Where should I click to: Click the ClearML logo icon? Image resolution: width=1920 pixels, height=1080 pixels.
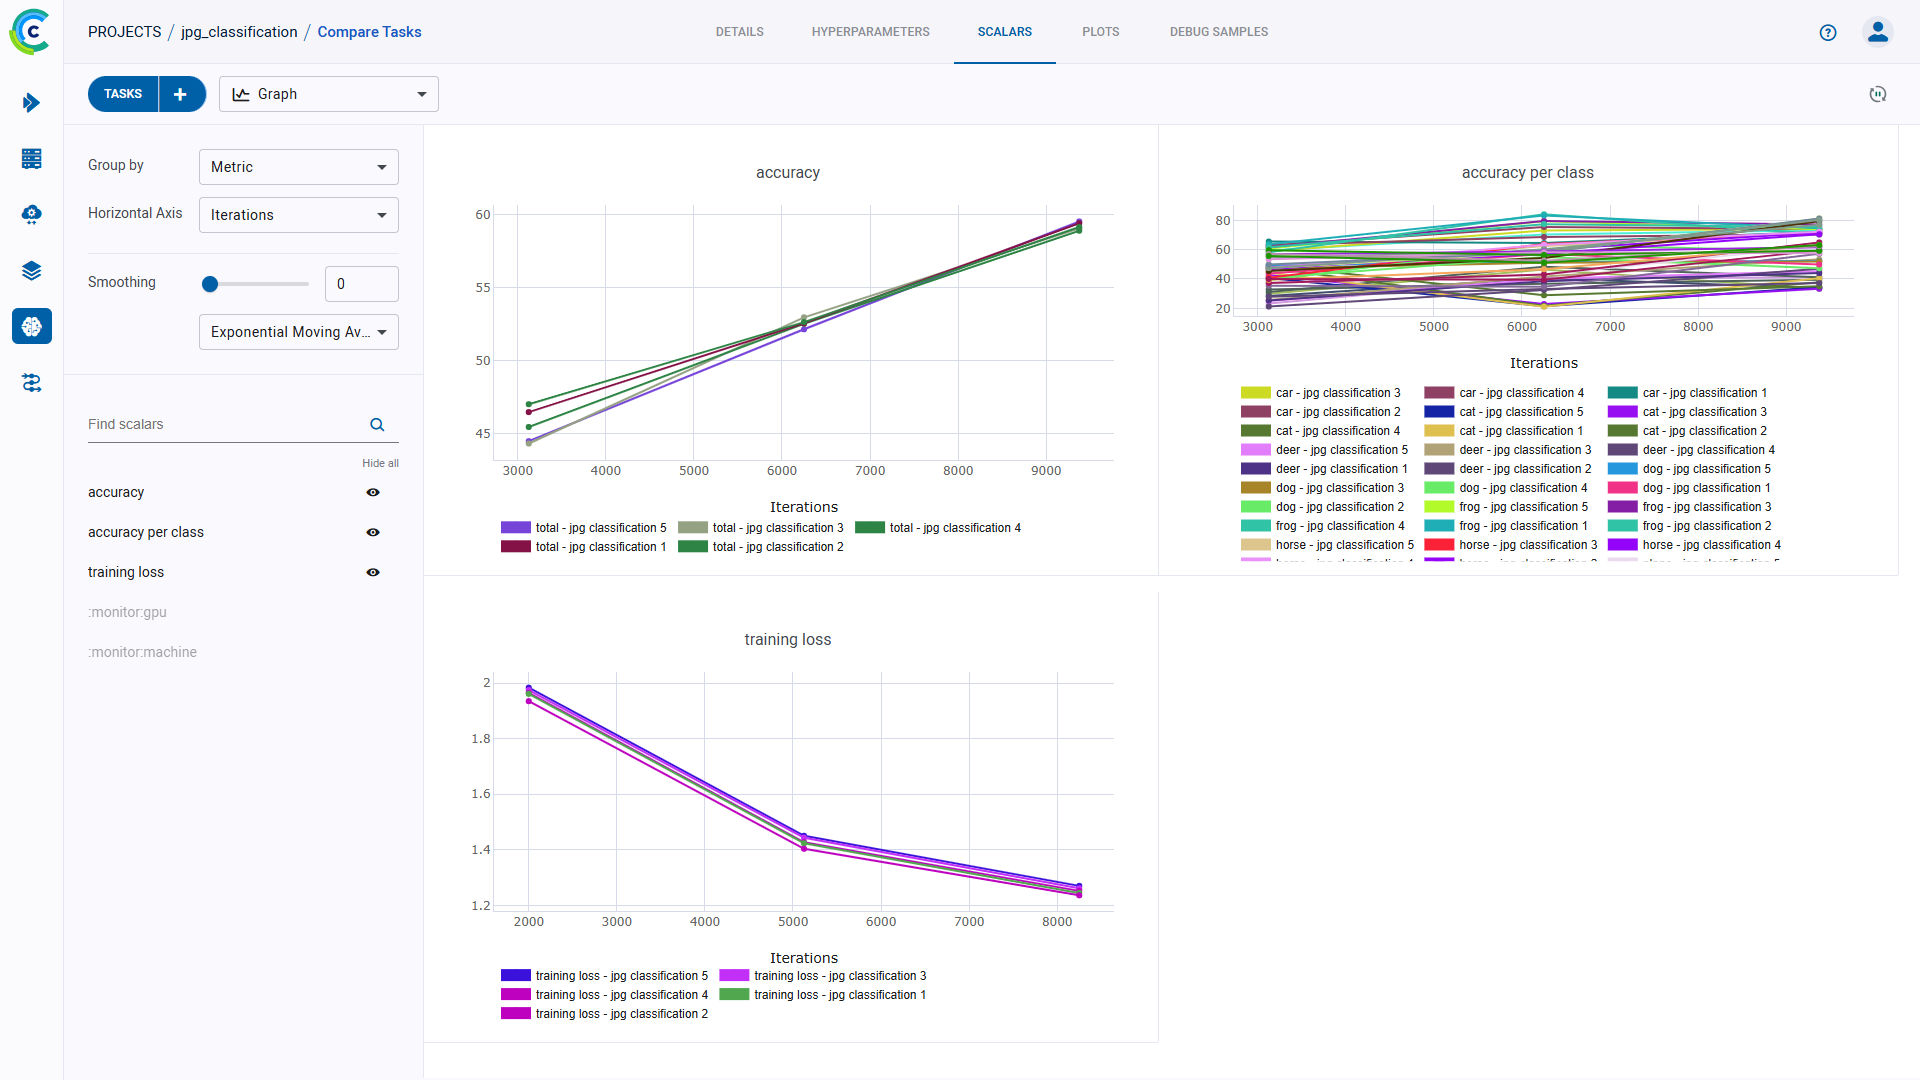[31, 32]
